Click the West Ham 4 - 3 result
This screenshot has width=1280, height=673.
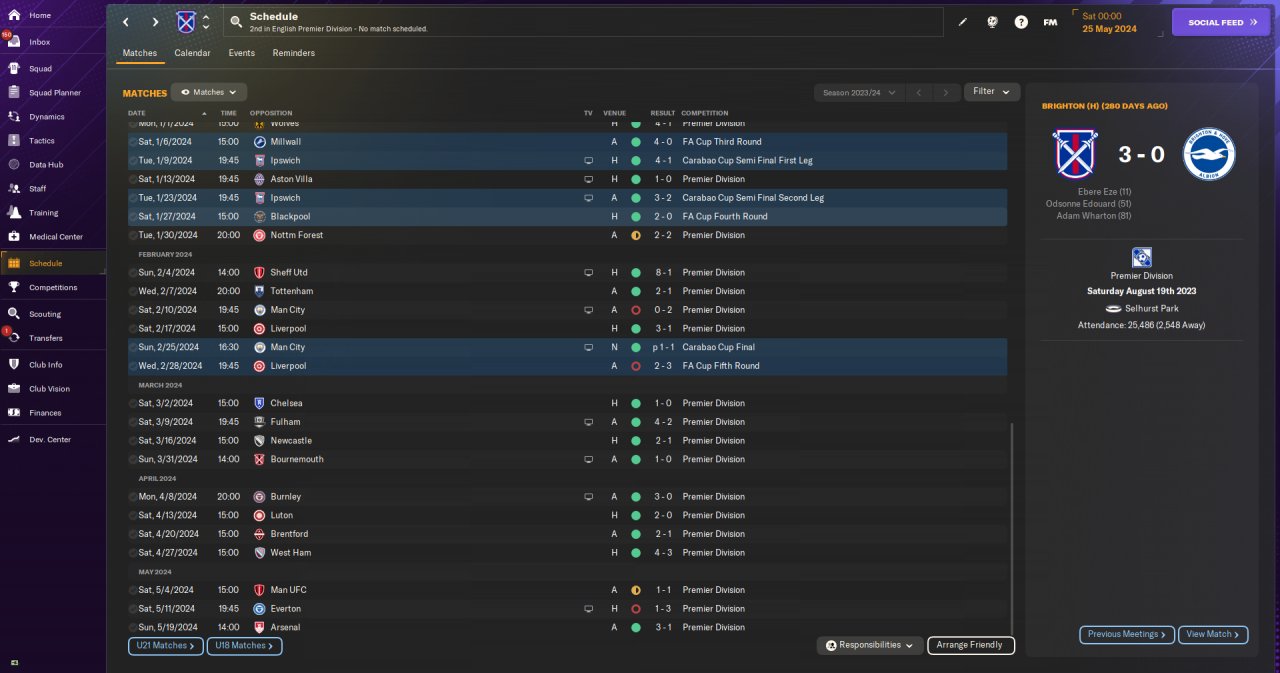click(x=664, y=553)
